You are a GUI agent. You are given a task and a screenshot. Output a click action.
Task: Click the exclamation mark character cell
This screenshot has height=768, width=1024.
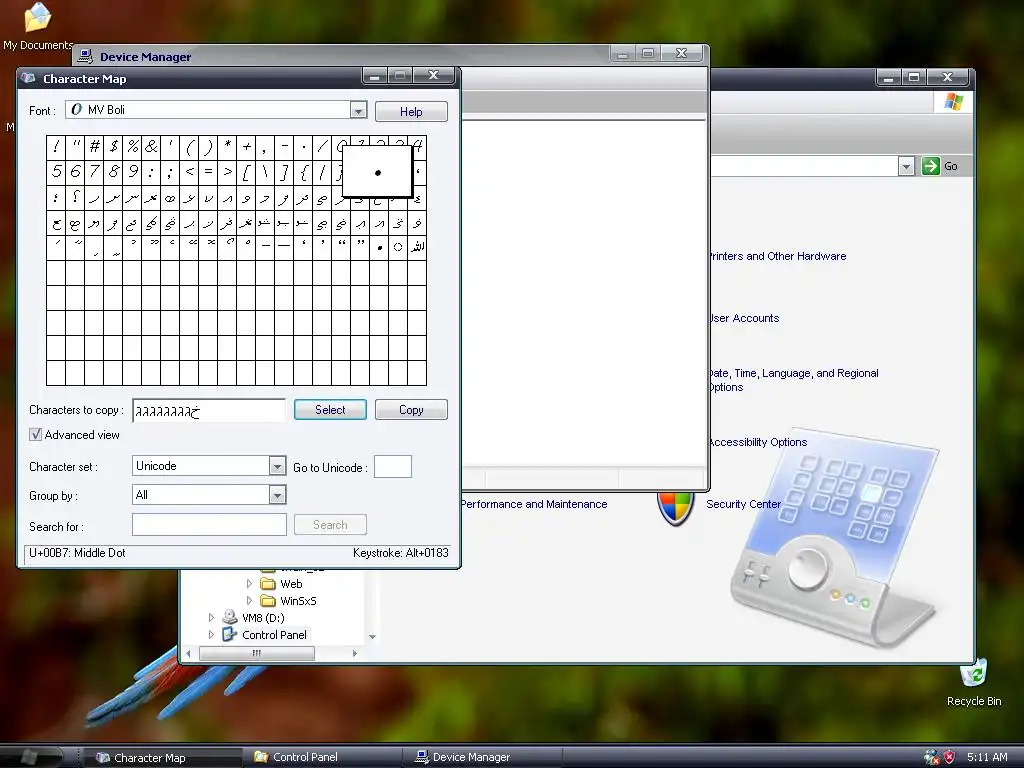(x=56, y=146)
